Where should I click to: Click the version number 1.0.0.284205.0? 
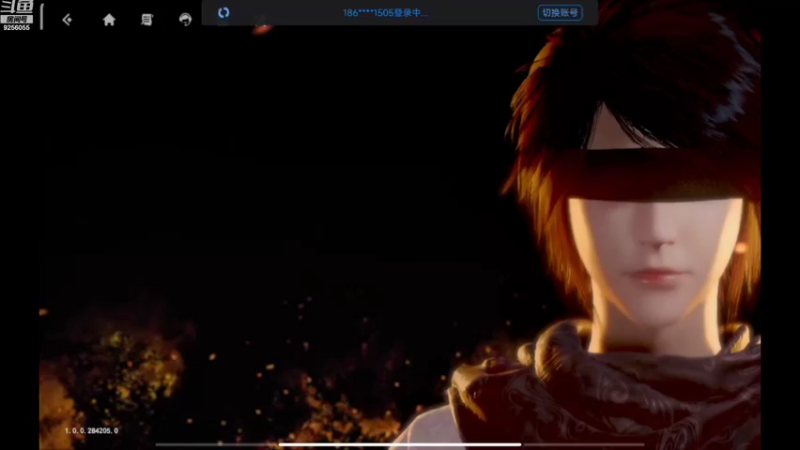tap(91, 431)
